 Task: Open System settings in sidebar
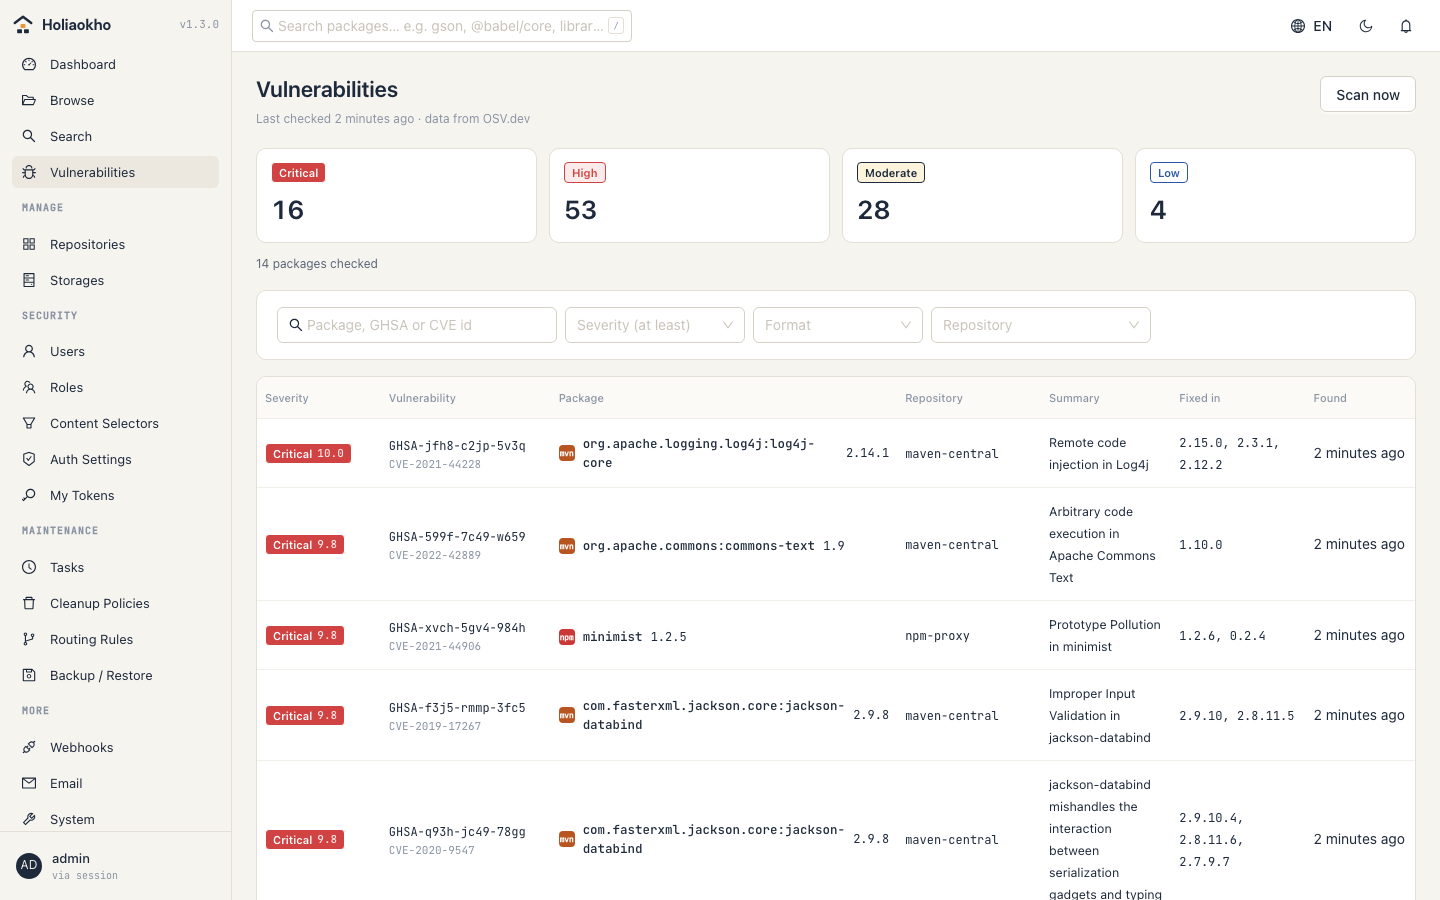point(115,819)
